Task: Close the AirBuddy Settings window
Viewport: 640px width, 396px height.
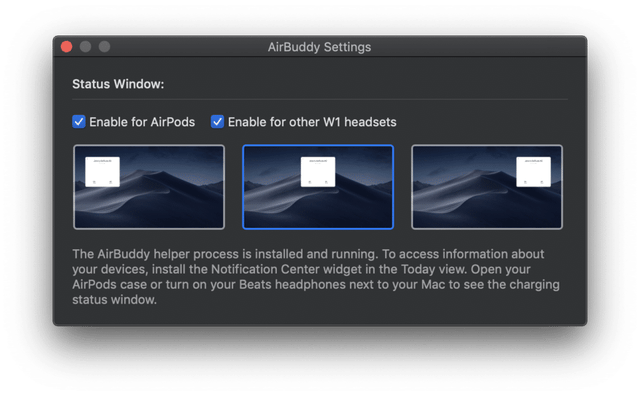Action: [67, 47]
